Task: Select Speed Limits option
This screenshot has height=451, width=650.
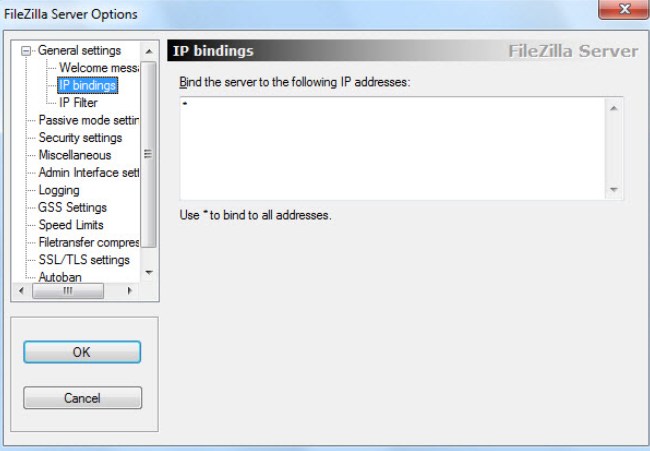Action: pos(71,225)
